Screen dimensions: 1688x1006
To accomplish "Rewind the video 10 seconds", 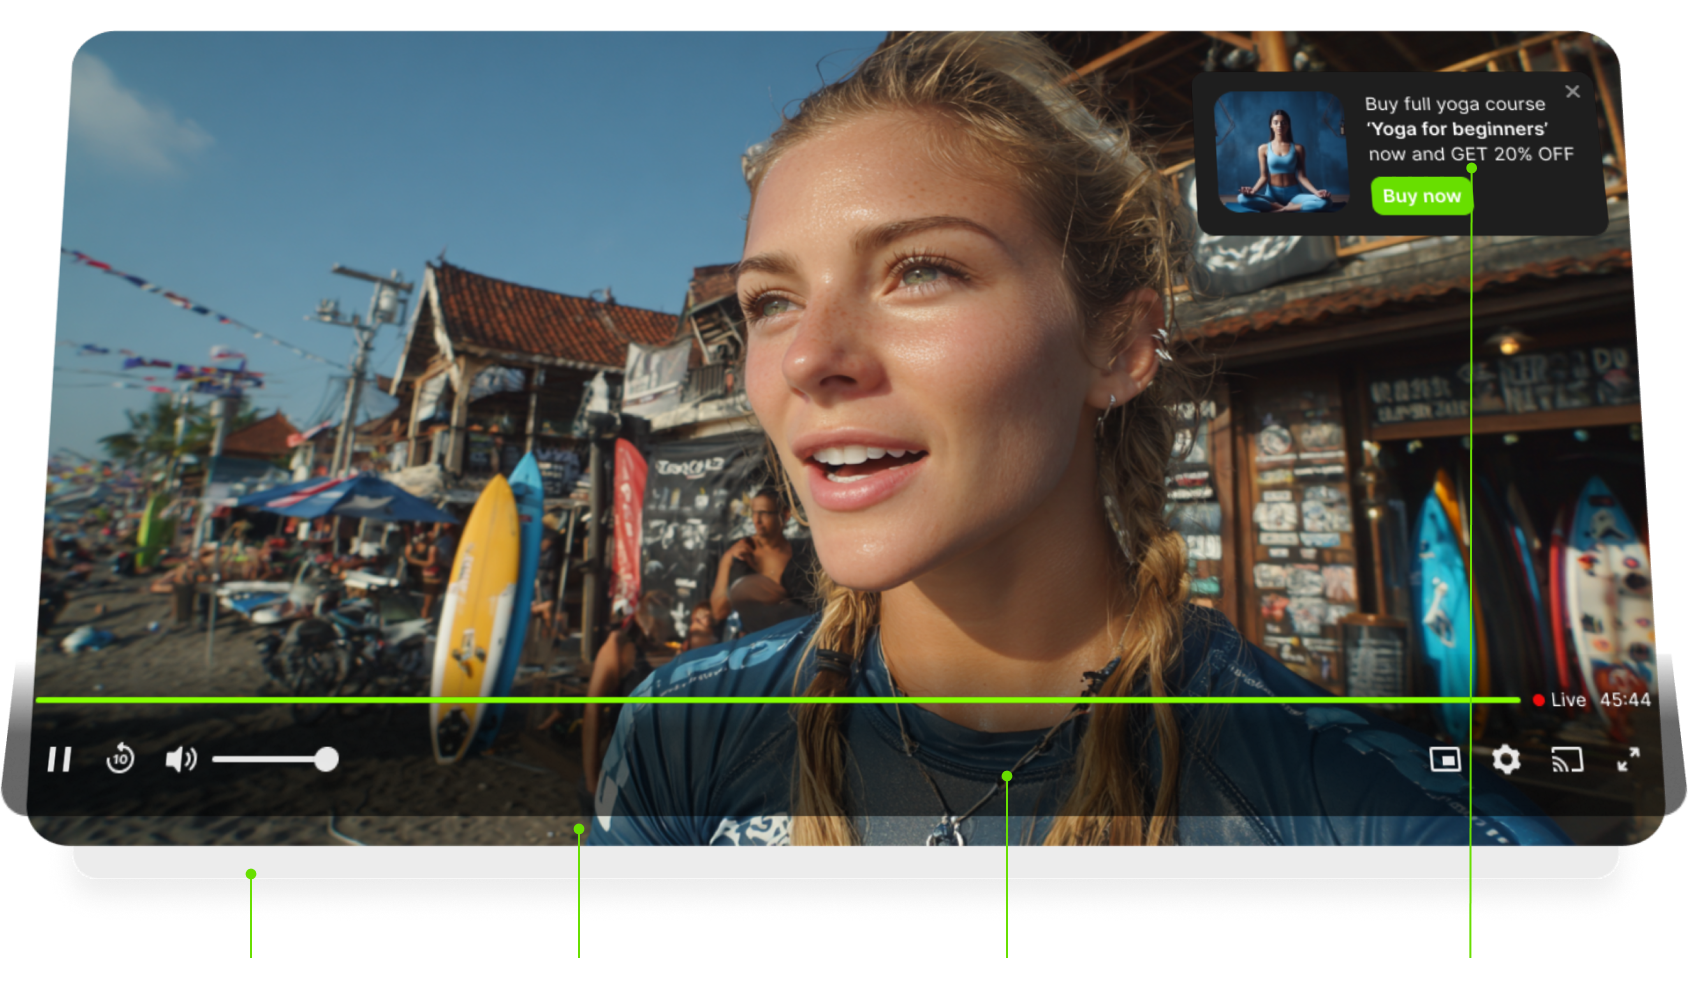I will (x=120, y=759).
